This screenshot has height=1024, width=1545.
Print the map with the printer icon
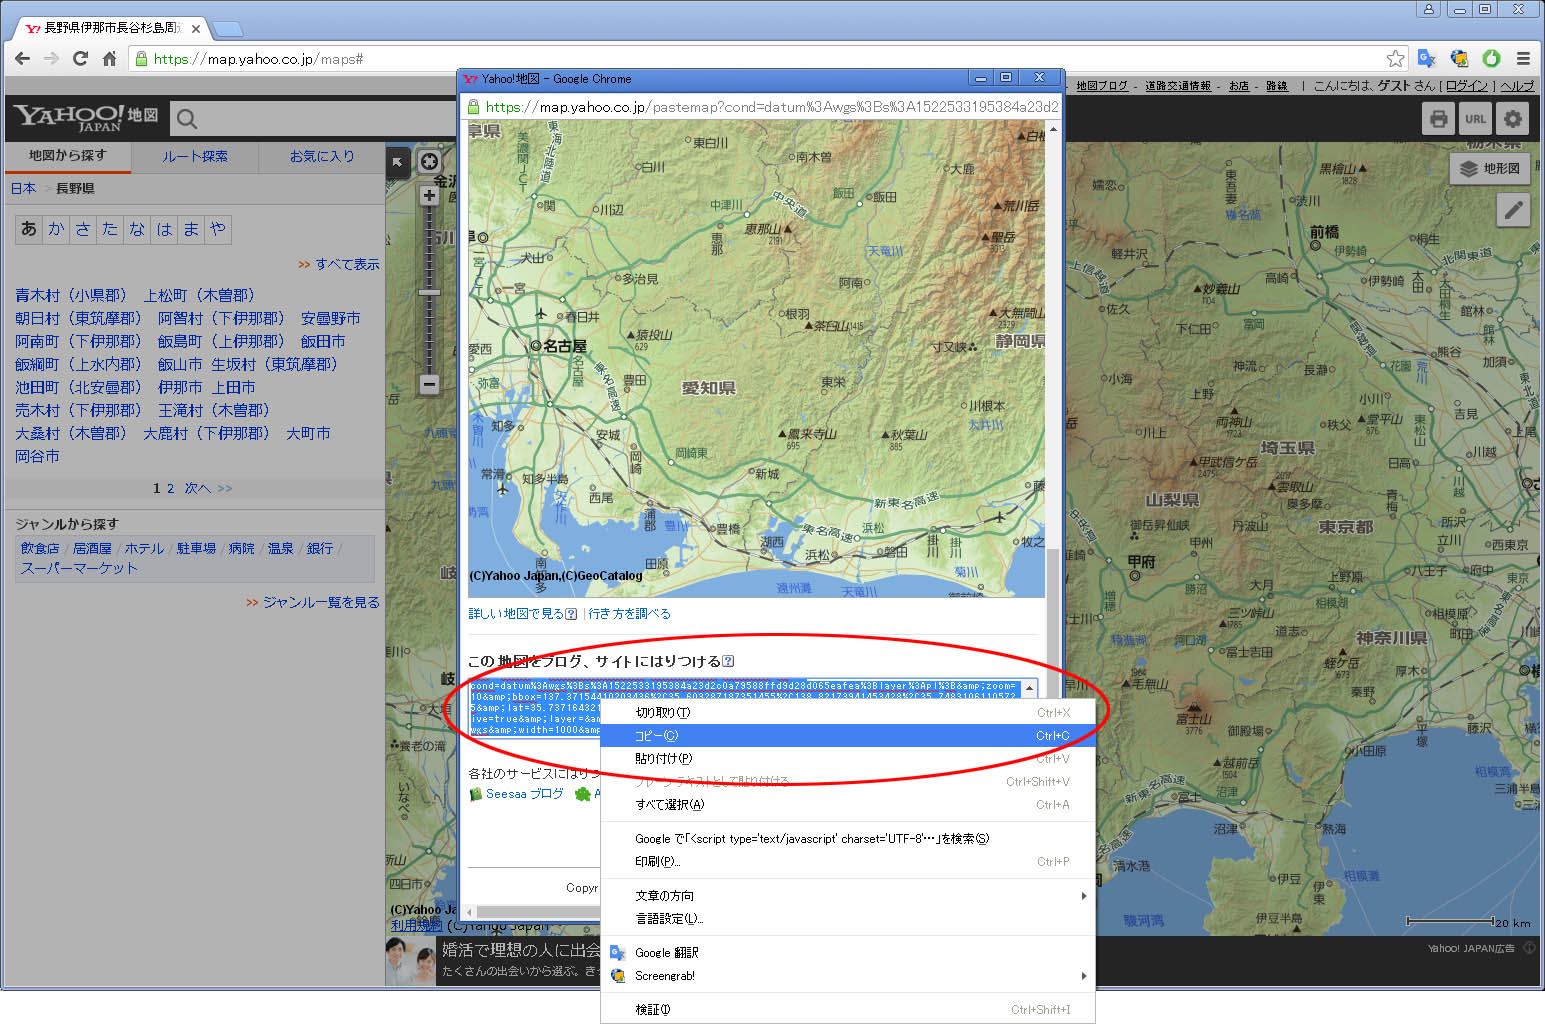(1438, 119)
